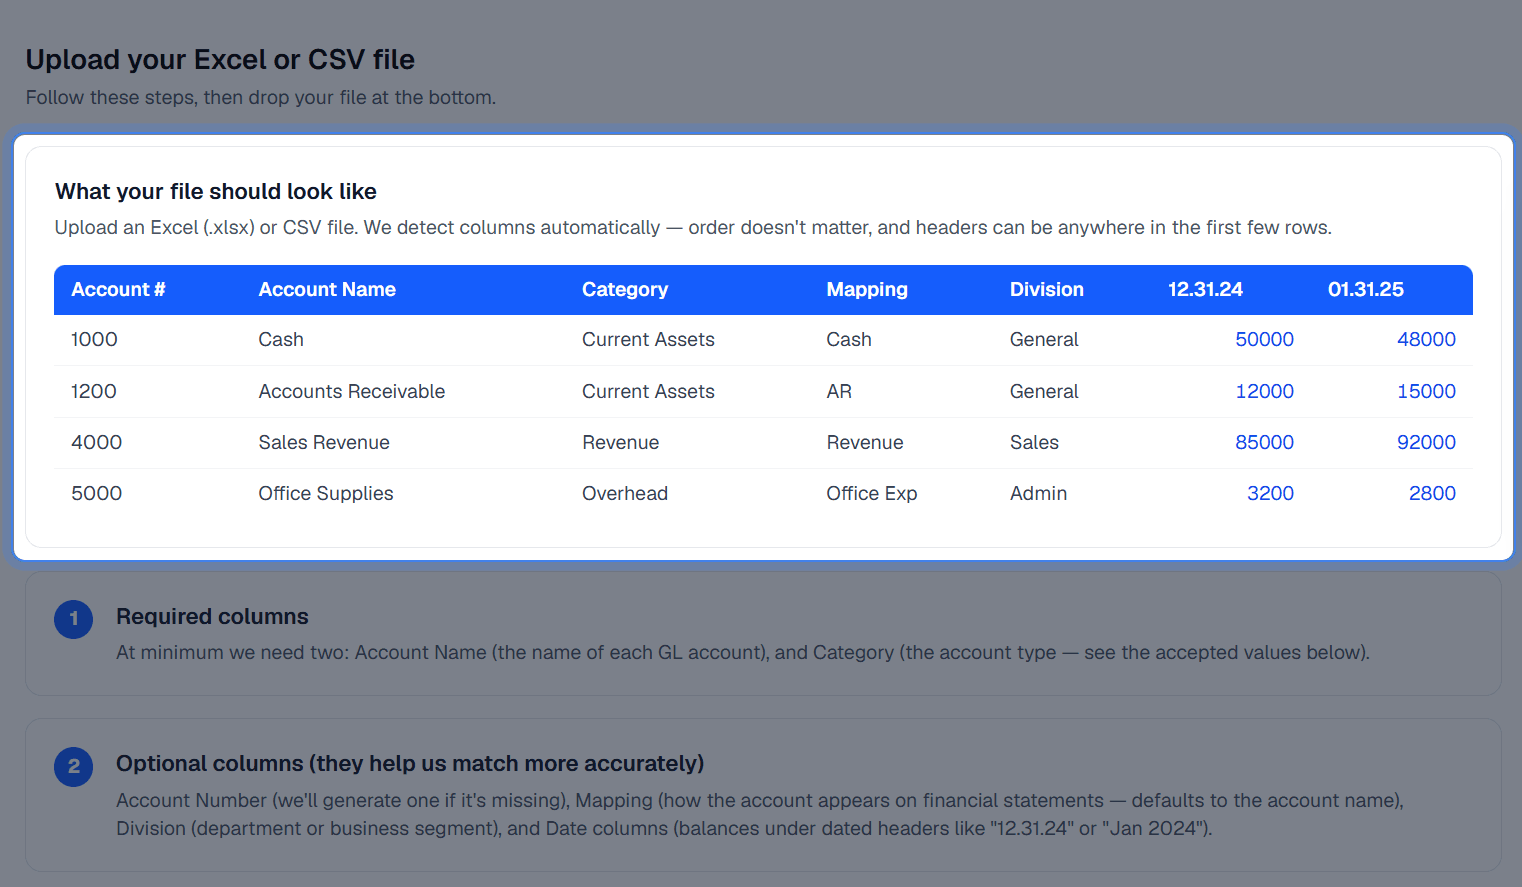This screenshot has height=887, width=1522.
Task: Click the Admin division cell
Action: (x=1038, y=494)
